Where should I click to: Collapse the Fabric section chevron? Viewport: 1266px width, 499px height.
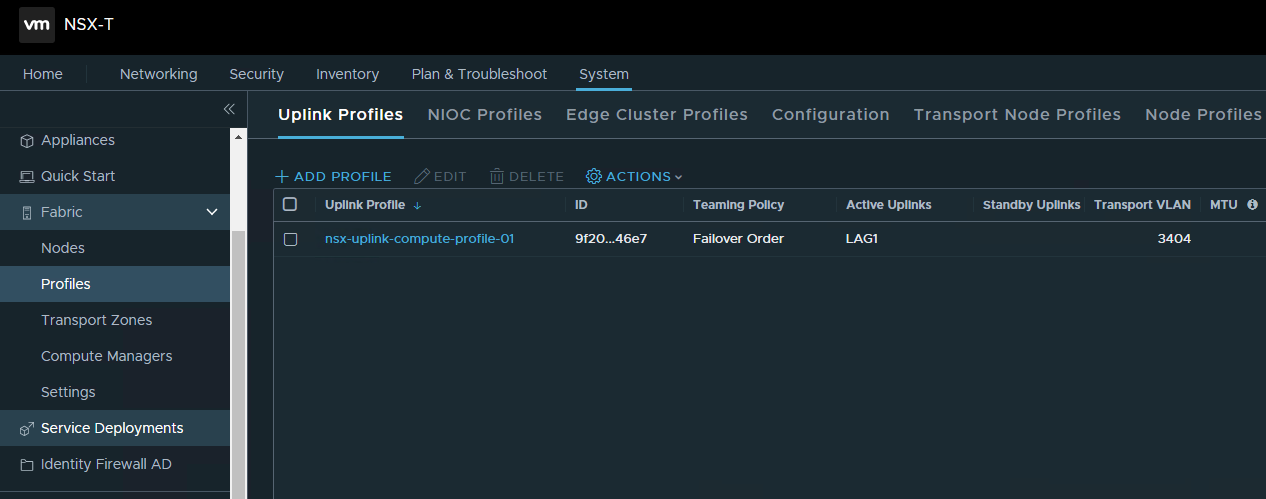212,212
